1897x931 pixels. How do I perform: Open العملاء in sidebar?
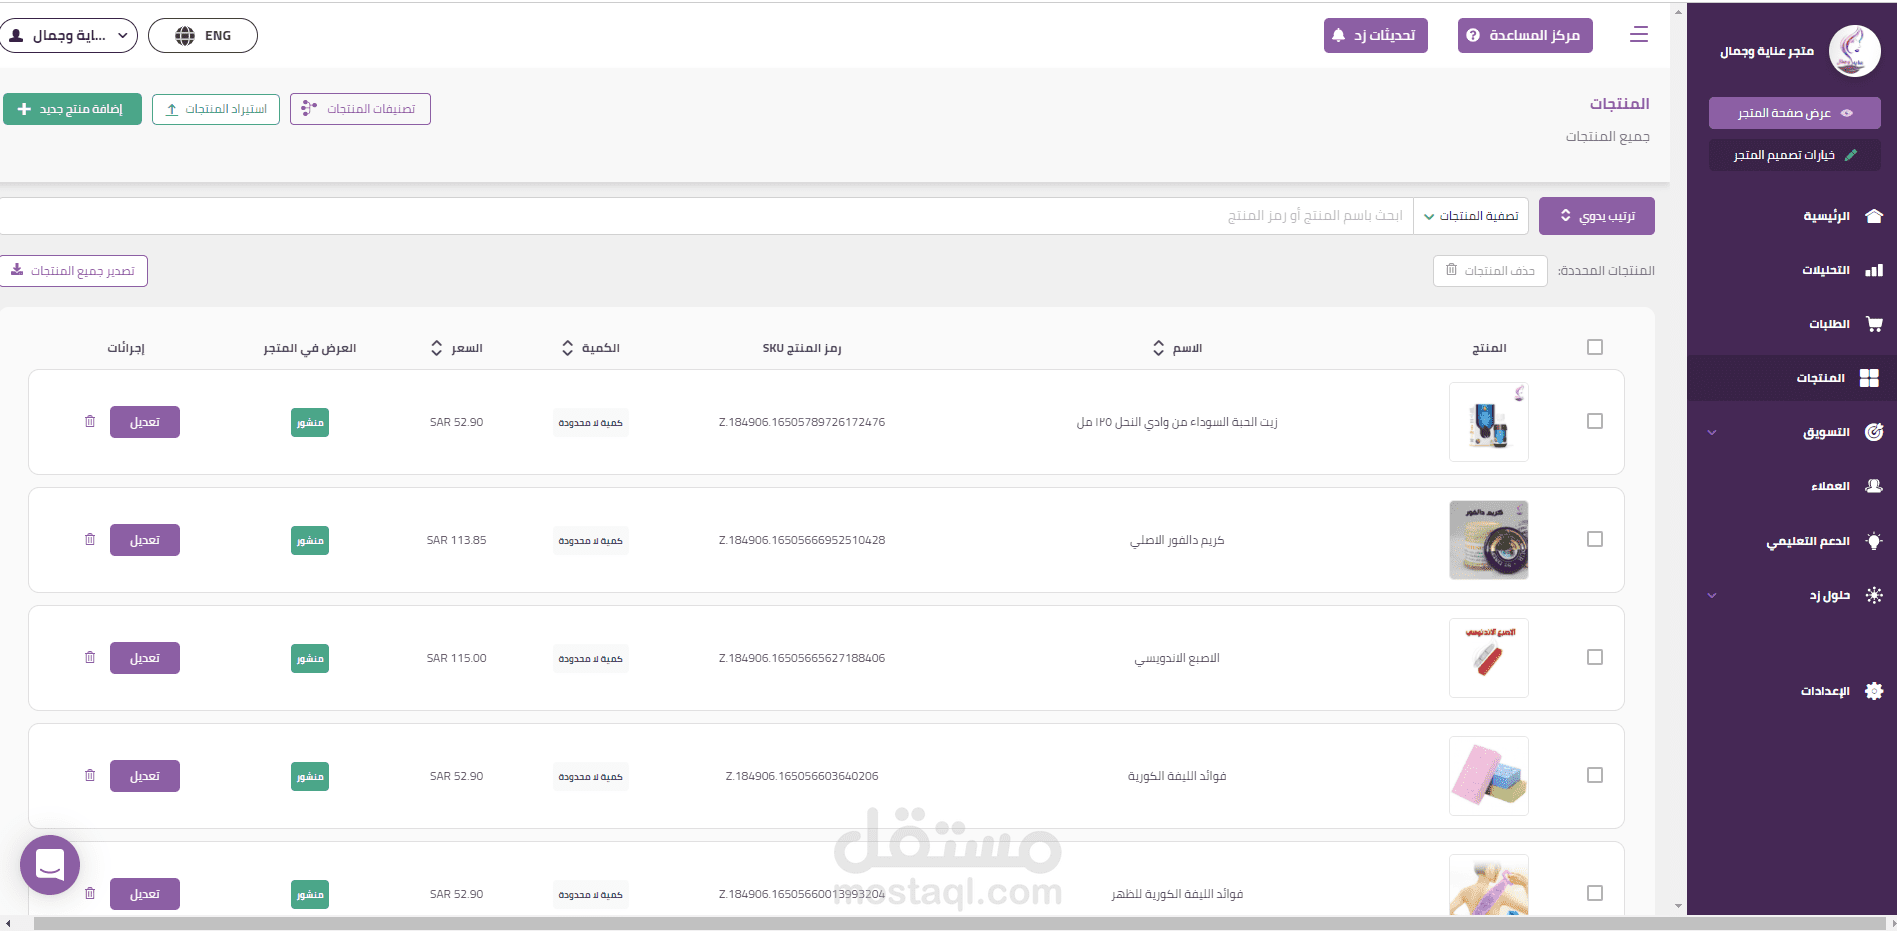click(1831, 486)
